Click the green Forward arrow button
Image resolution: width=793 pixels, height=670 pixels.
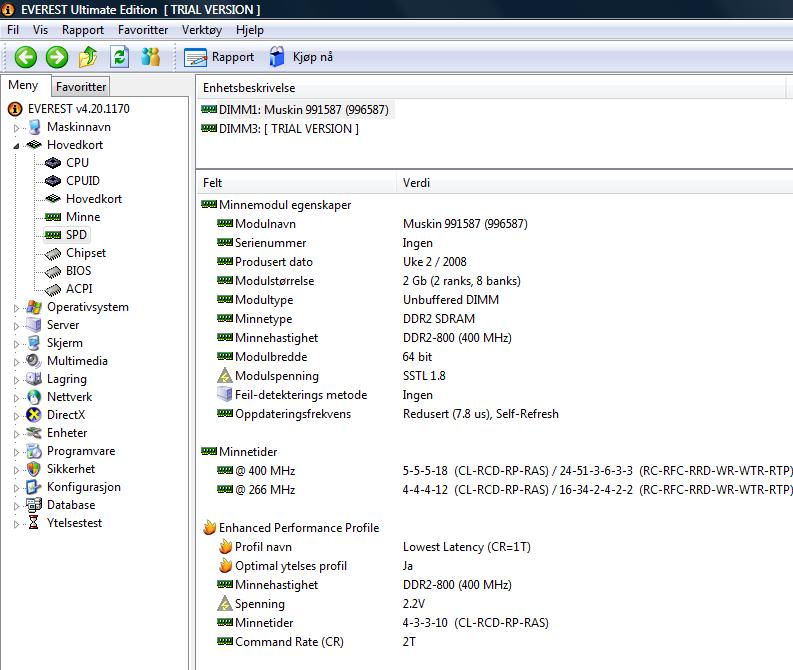coord(57,57)
